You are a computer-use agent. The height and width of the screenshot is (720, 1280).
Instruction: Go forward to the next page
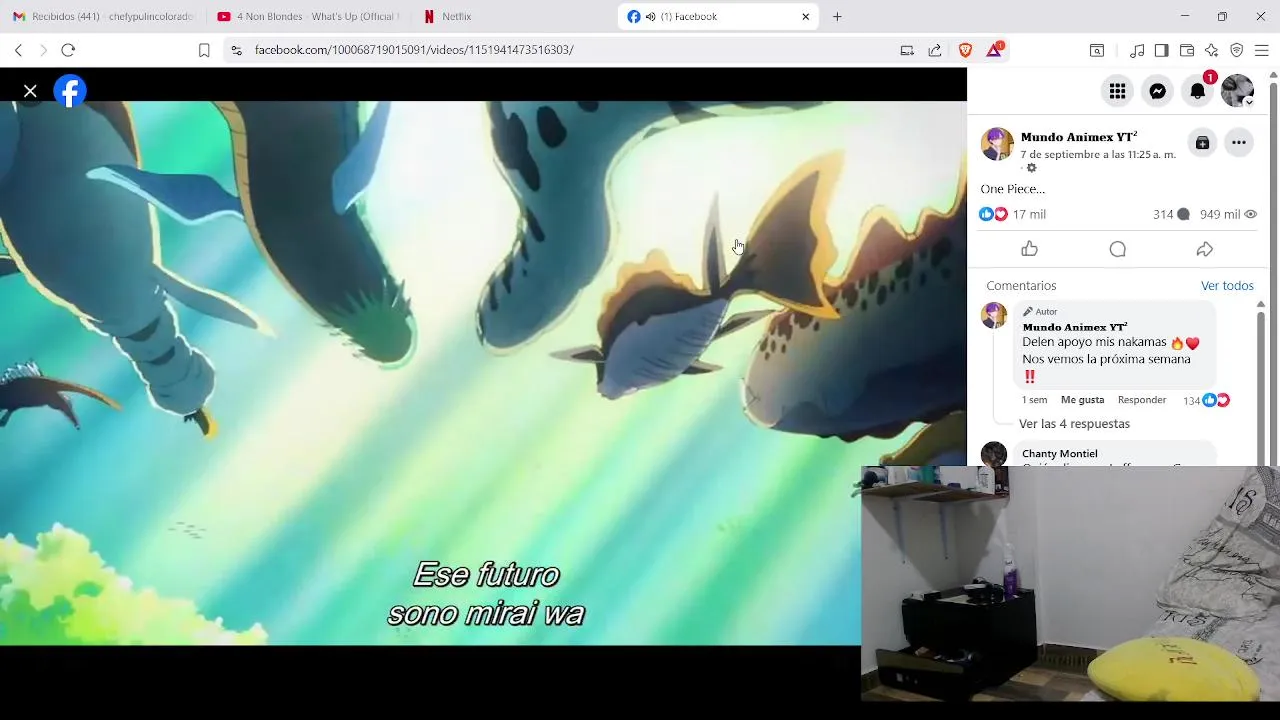(43, 50)
